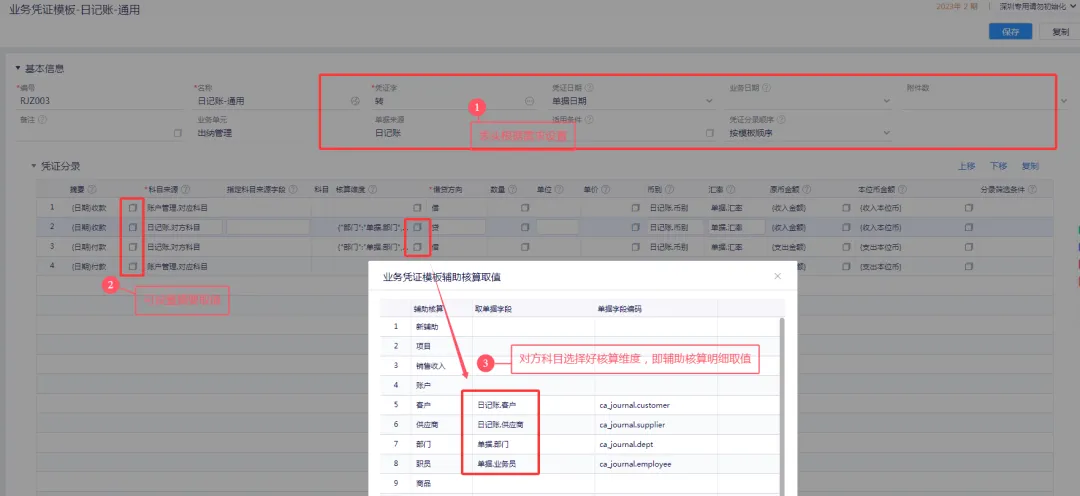
Task: Click the 新辅助 row in the dialog
Action: pyautogui.click(x=582, y=327)
